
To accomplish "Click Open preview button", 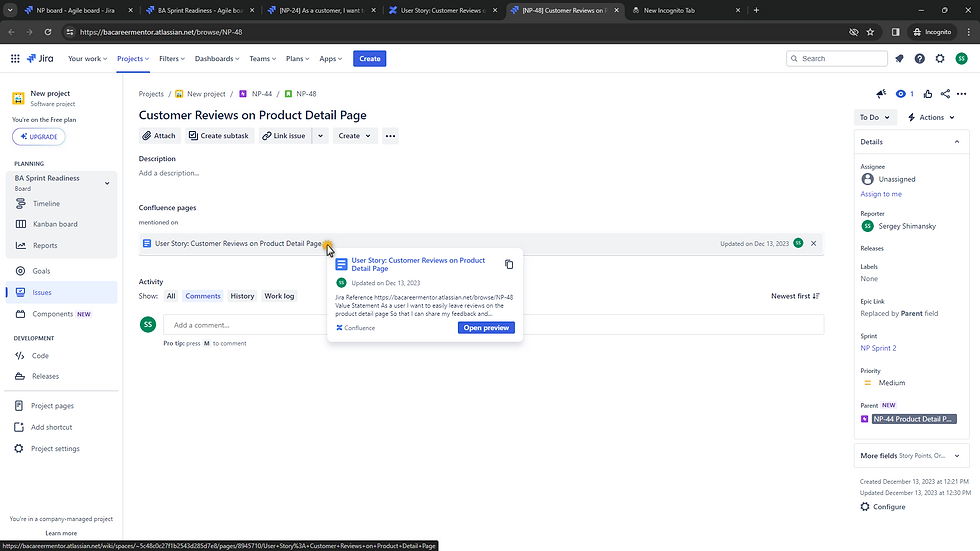I will [486, 328].
